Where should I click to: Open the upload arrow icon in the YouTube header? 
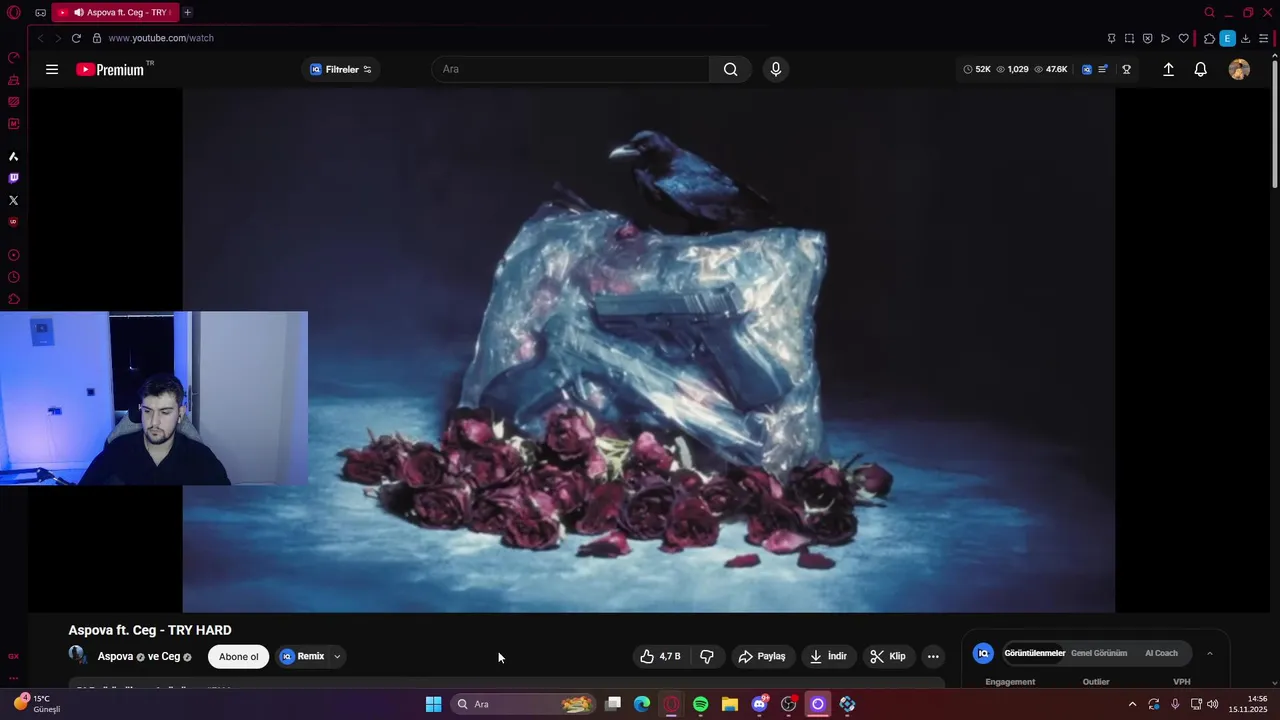pyautogui.click(x=1168, y=69)
